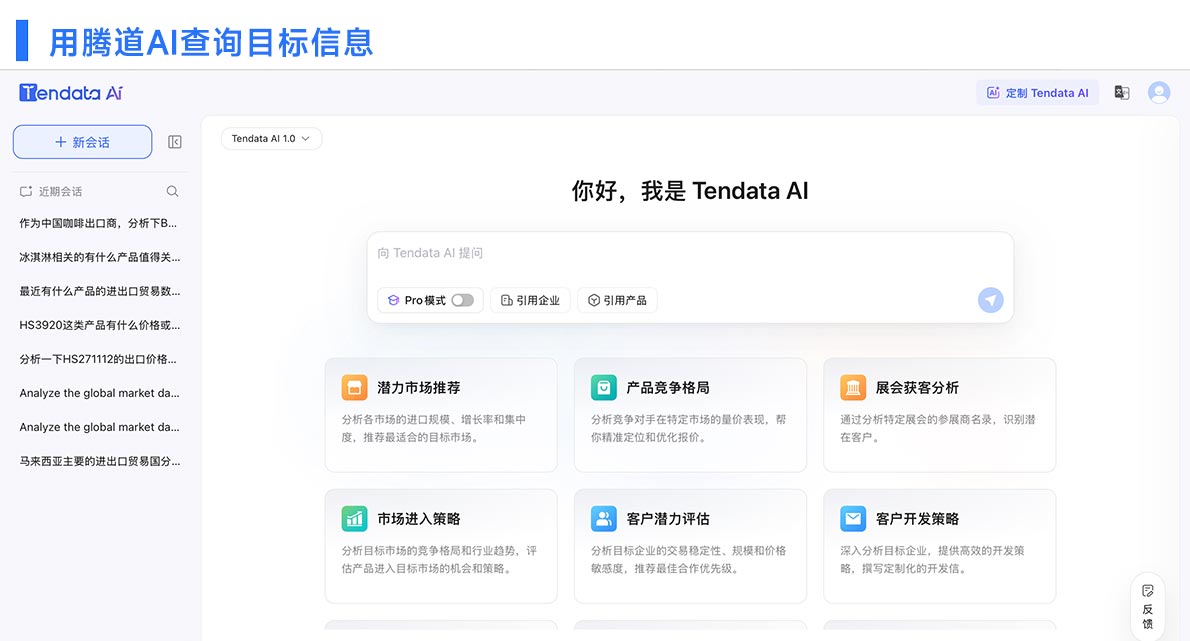The width and height of the screenshot is (1190, 641).
Task: Select the 市场进入策略 chart icon
Action: tap(354, 518)
